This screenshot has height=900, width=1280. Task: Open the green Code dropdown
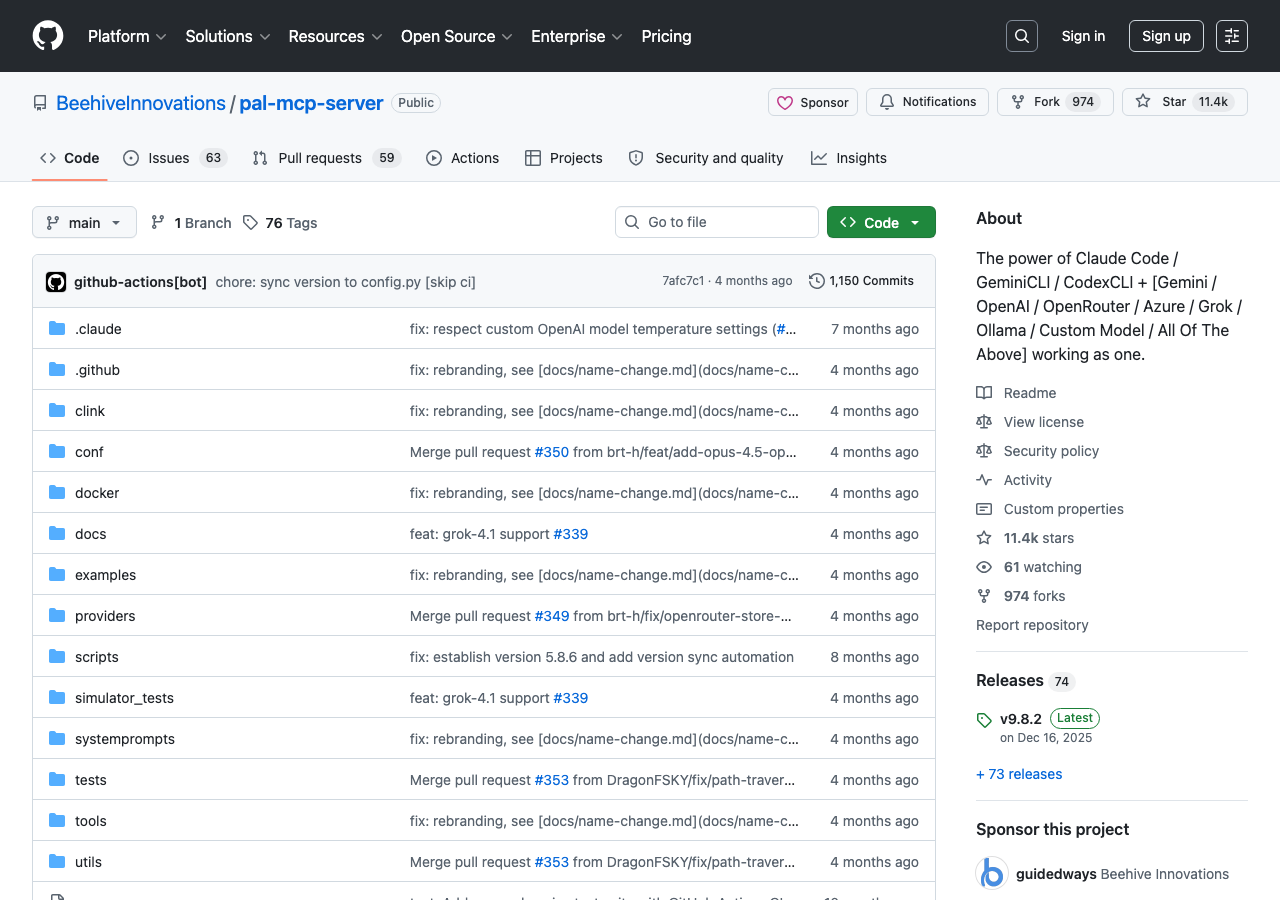[x=880, y=223]
